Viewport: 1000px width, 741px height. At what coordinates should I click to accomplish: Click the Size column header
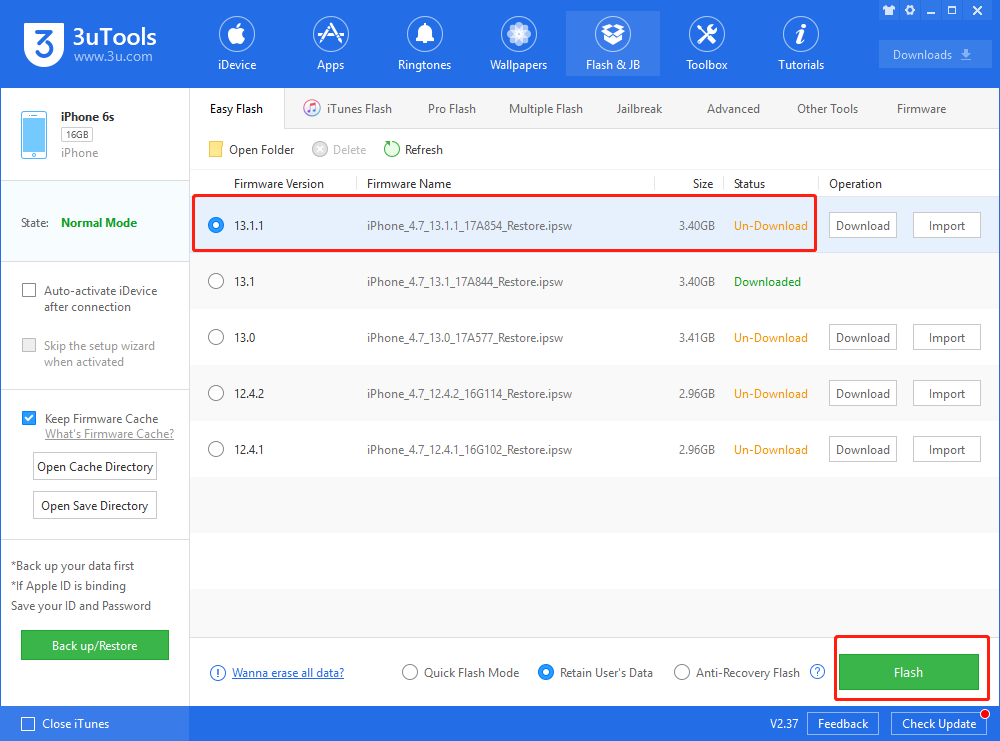[x=703, y=184]
